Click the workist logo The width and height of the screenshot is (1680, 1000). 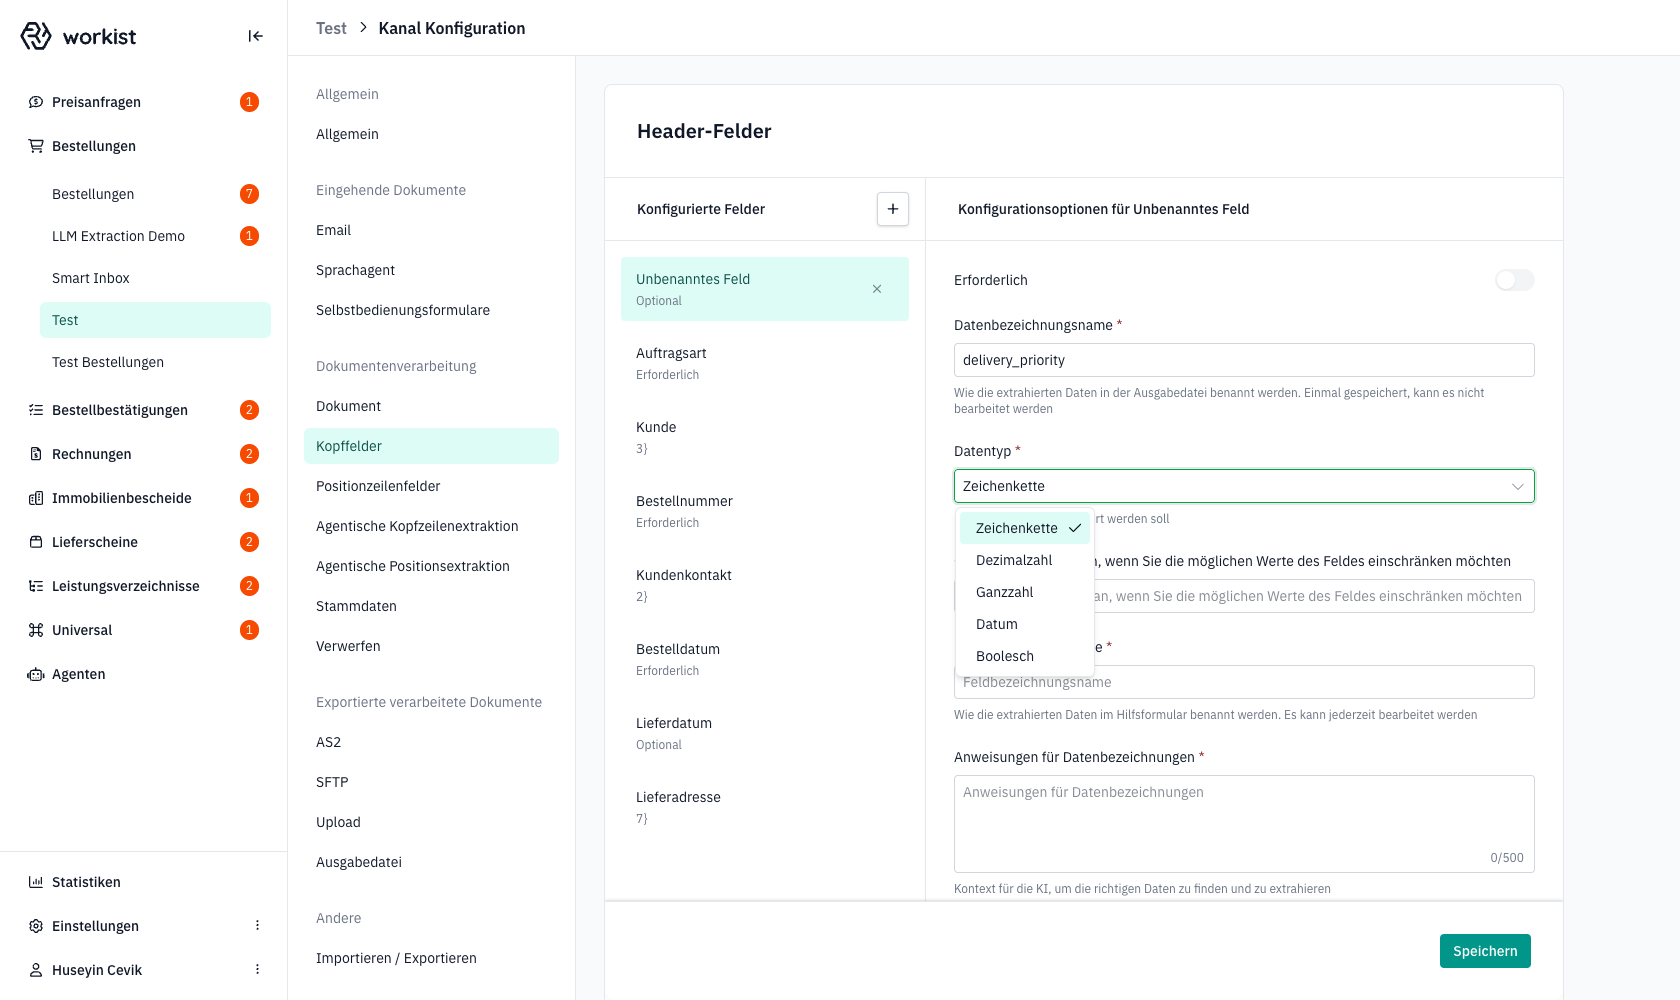[78, 36]
